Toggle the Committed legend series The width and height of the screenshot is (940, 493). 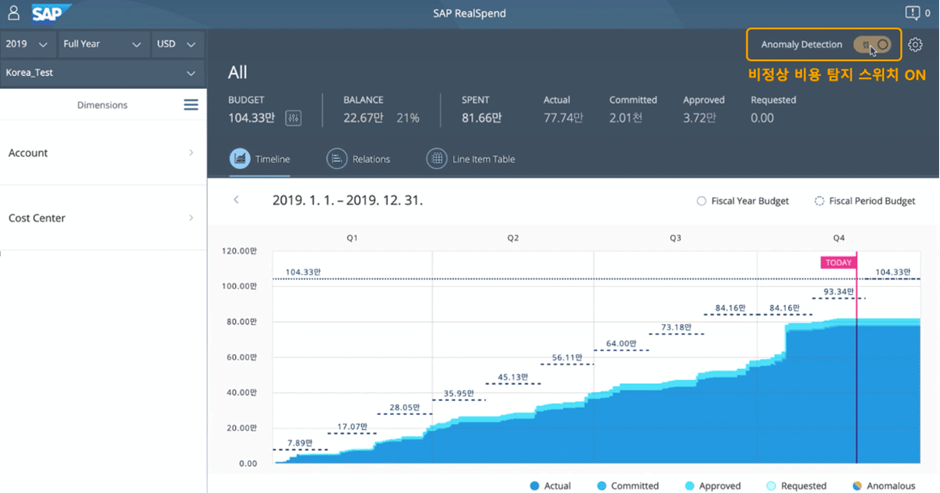click(x=628, y=486)
